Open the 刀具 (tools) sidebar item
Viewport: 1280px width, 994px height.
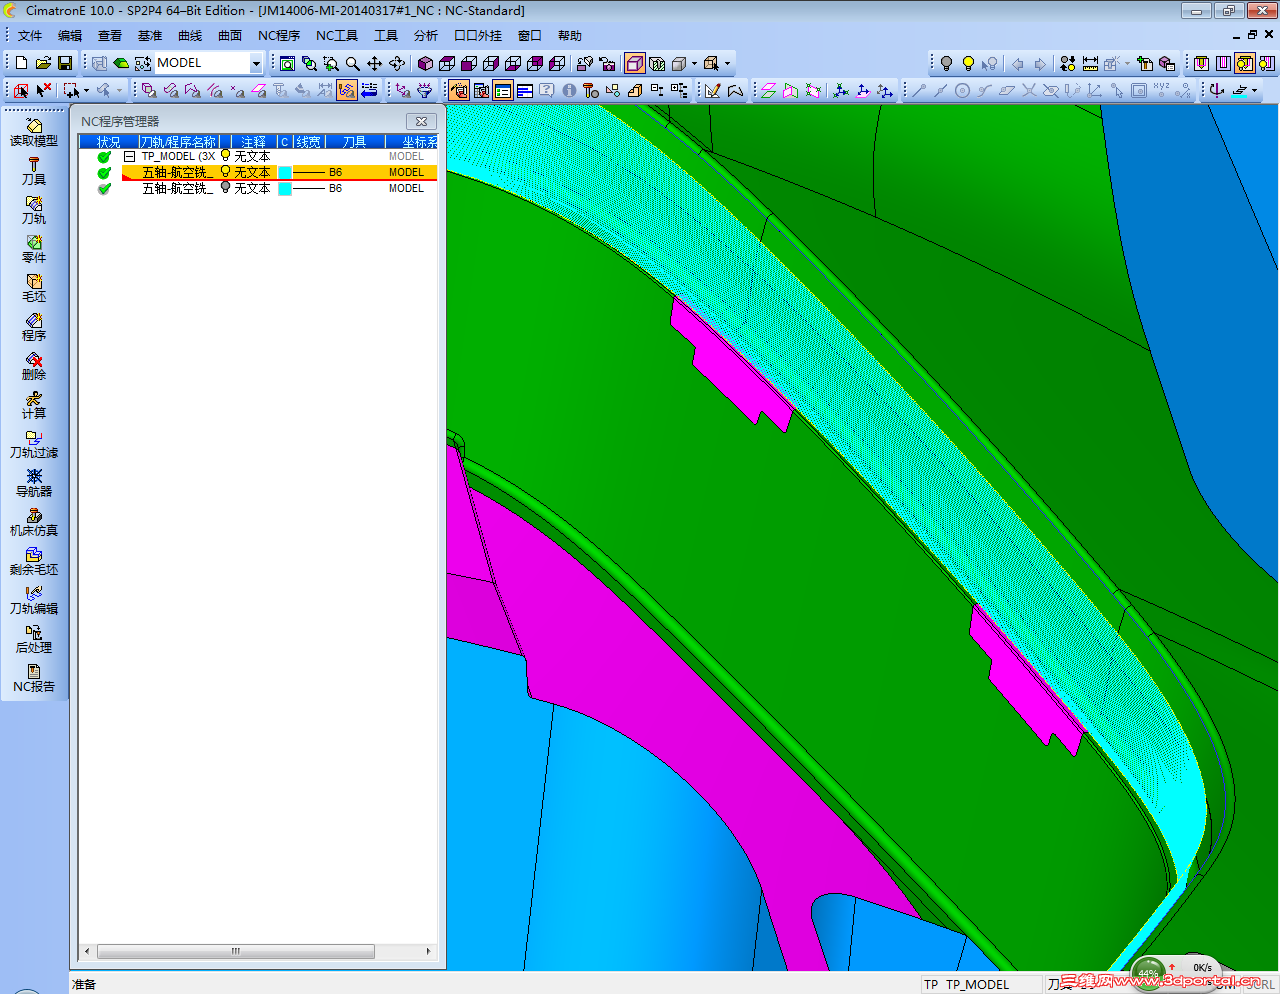point(34,172)
